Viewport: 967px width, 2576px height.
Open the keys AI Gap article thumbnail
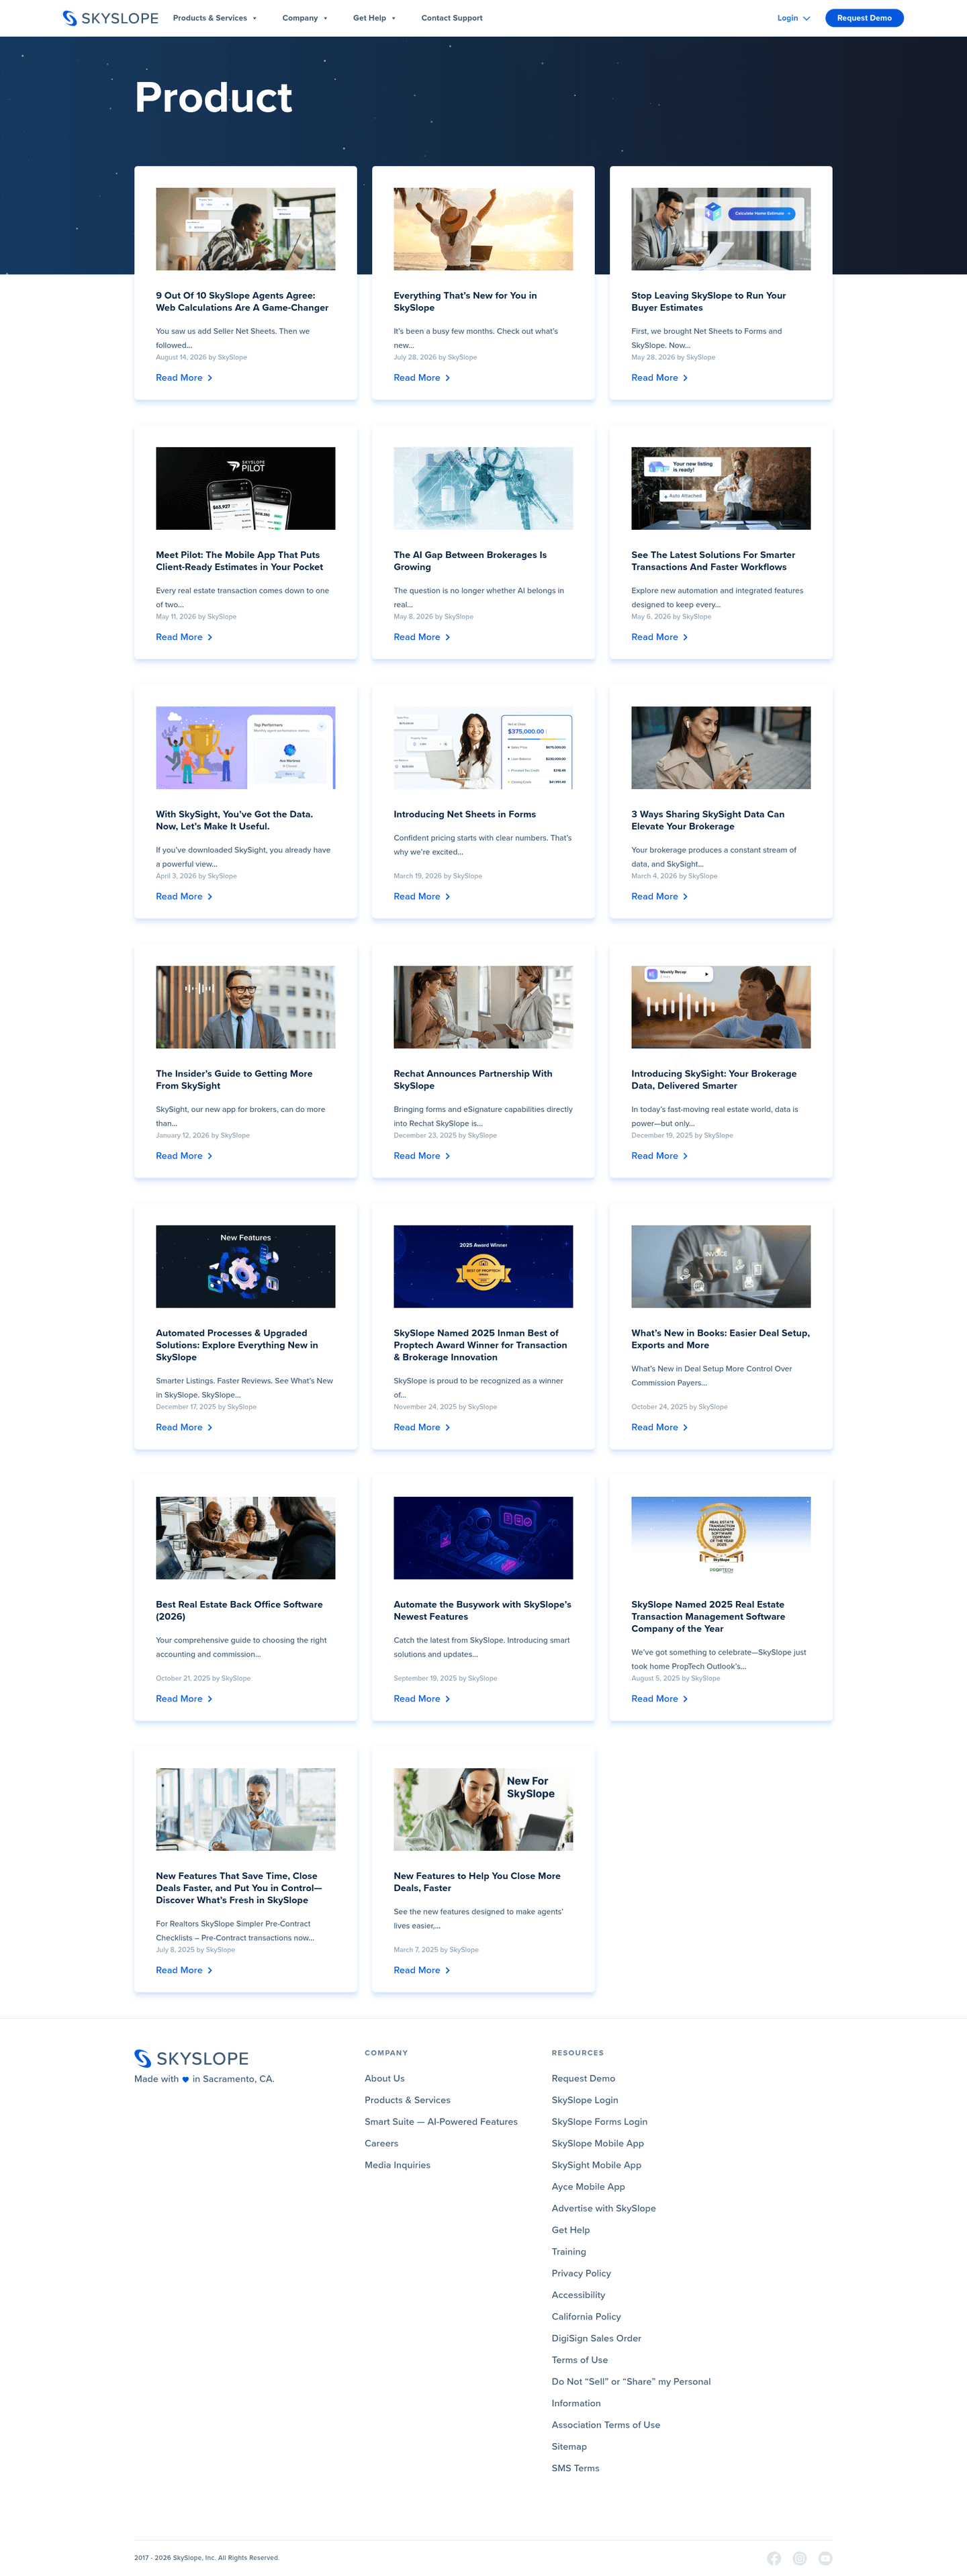pos(483,488)
